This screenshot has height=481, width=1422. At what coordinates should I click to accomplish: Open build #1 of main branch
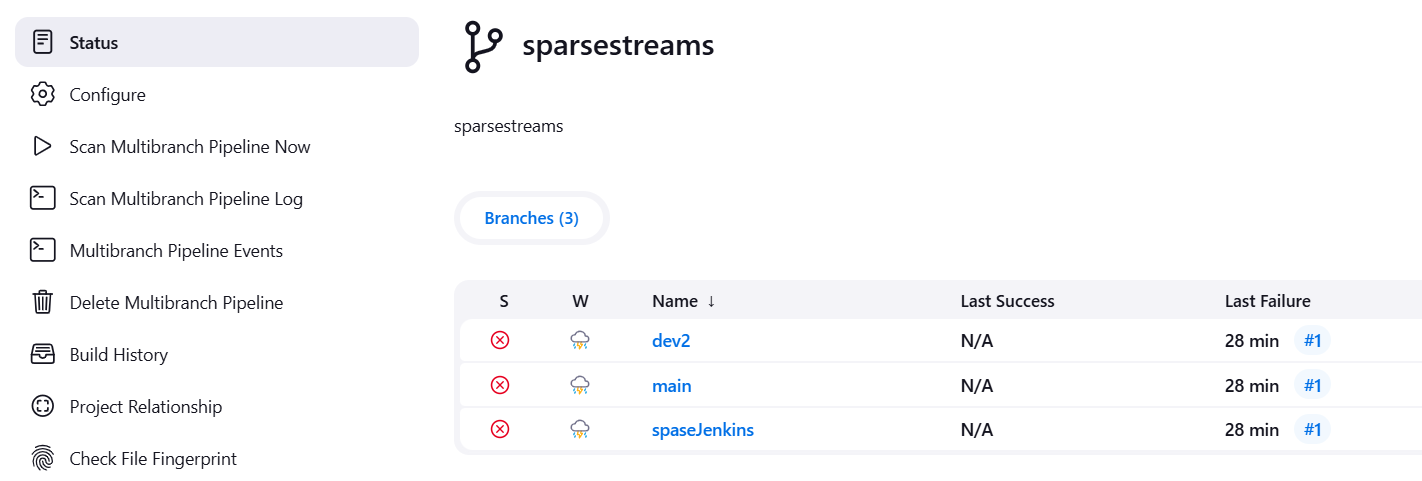pyautogui.click(x=1313, y=385)
